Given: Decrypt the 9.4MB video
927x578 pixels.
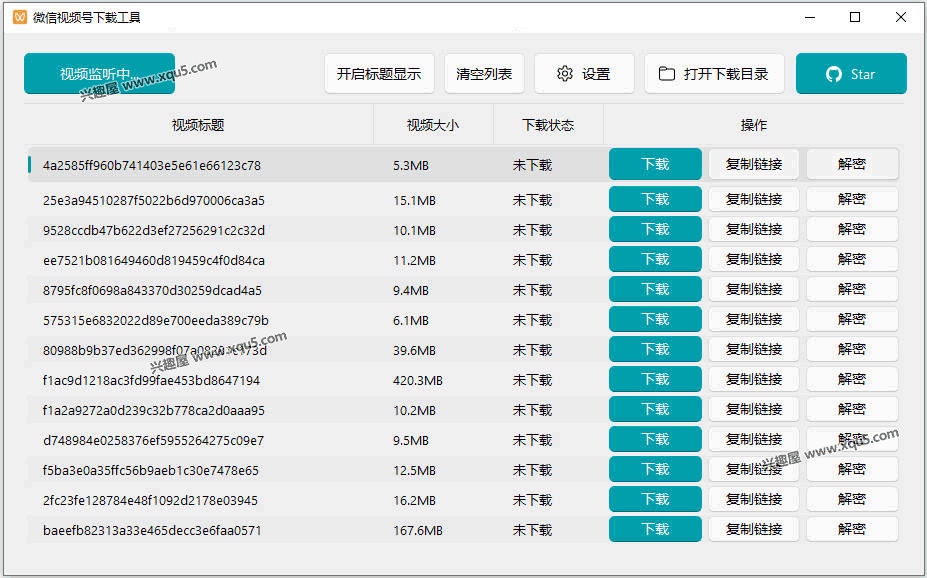Looking at the screenshot, I should (x=852, y=290).
